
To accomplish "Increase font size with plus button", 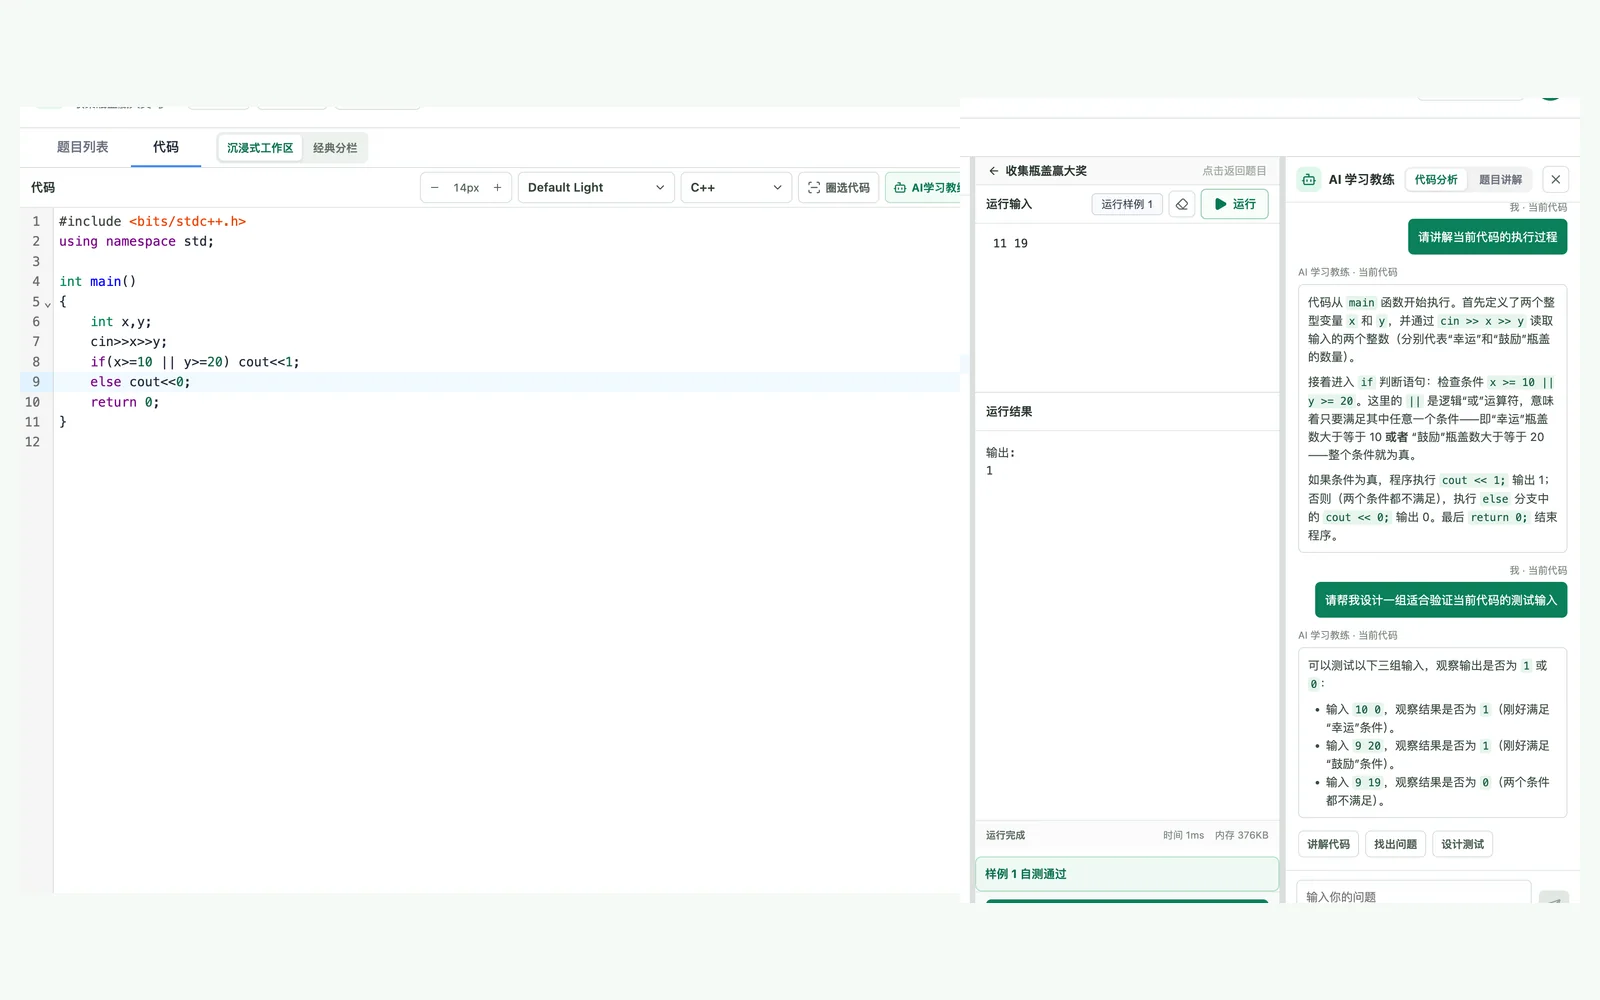I will click(x=497, y=188).
